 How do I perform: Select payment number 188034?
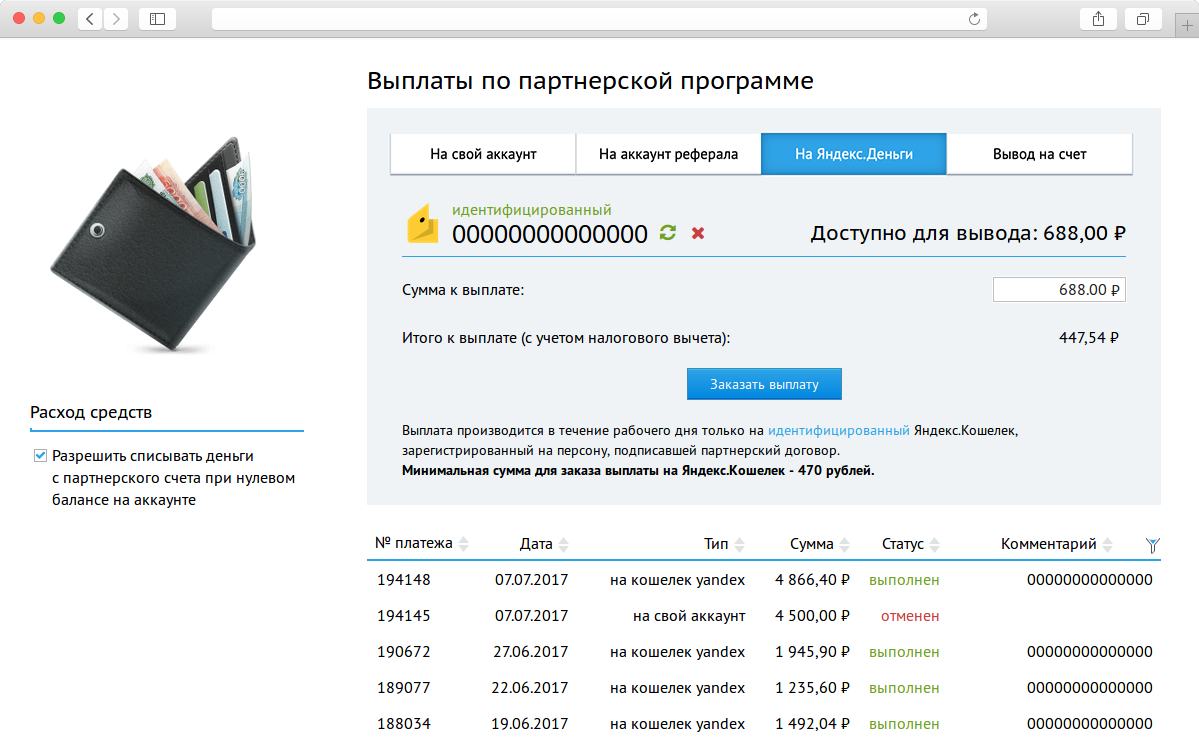point(404,723)
